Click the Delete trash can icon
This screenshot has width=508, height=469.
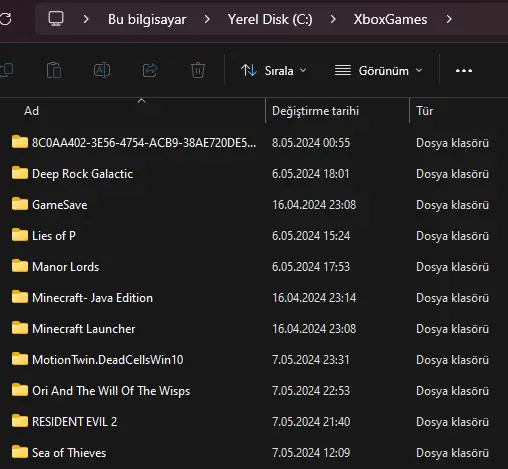coord(198,70)
